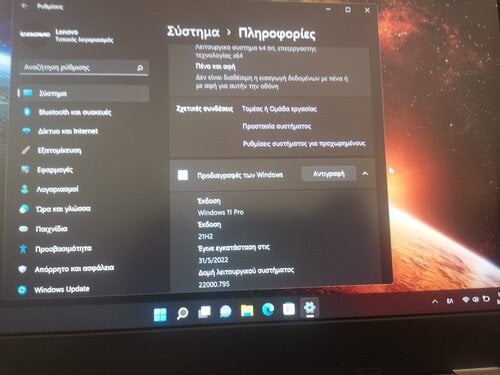The width and height of the screenshot is (500, 375).
Task: Open Microsoft Store taskbar icon
Action: point(289,309)
